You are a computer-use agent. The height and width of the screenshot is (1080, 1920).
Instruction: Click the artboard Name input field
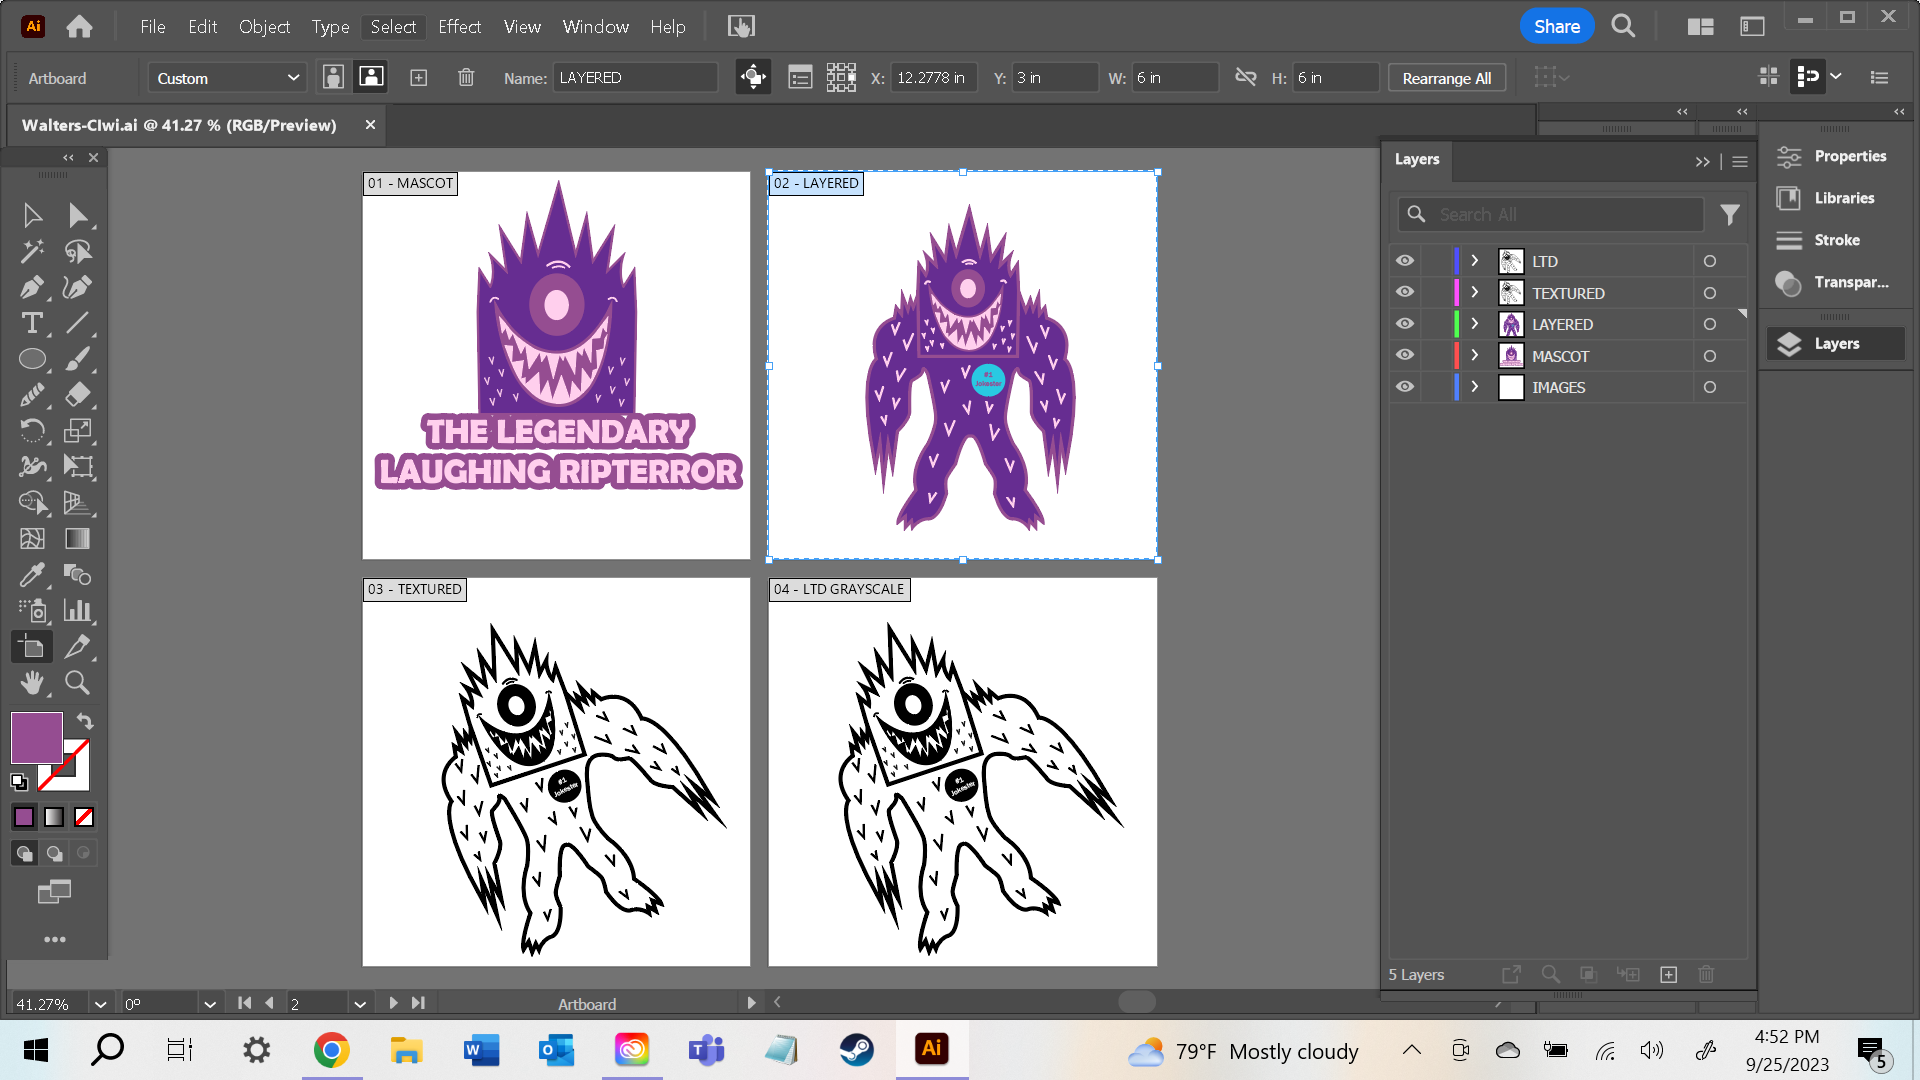point(636,77)
